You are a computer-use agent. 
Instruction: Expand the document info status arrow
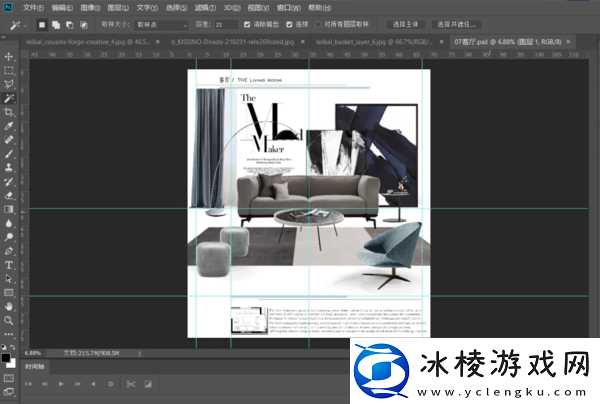point(140,354)
